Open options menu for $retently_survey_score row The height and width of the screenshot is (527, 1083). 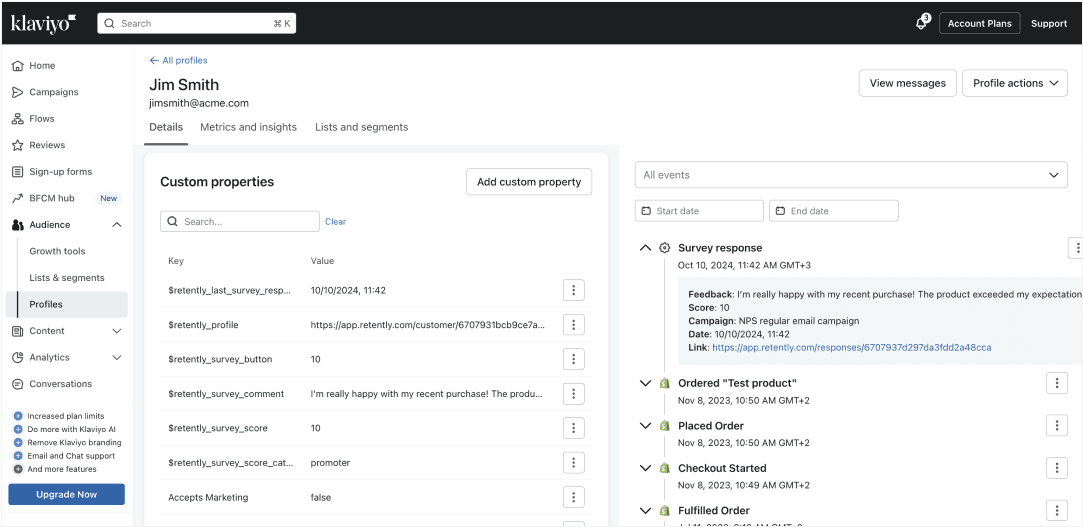pos(573,428)
